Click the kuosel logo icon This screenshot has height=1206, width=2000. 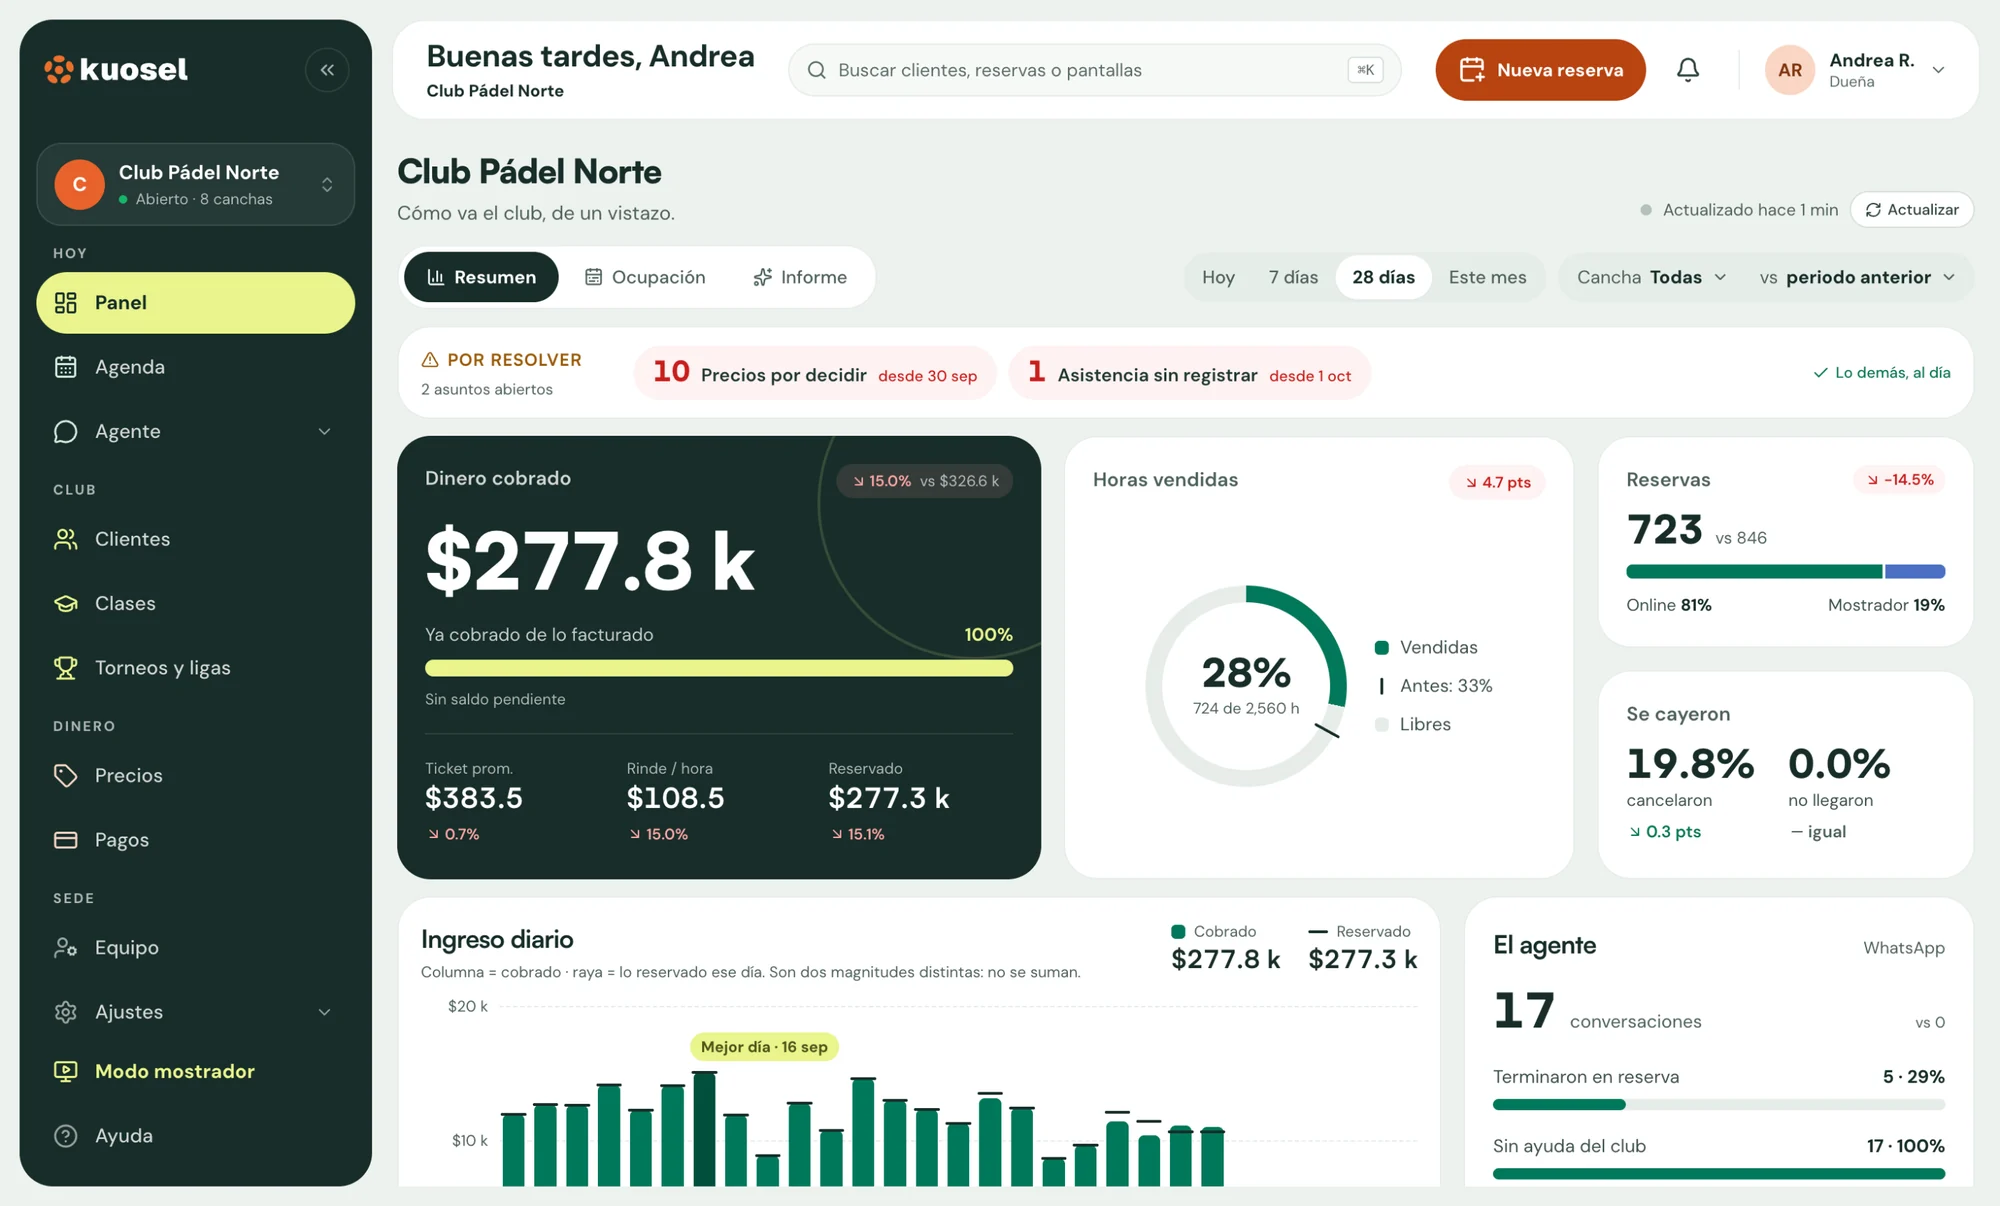click(x=59, y=69)
